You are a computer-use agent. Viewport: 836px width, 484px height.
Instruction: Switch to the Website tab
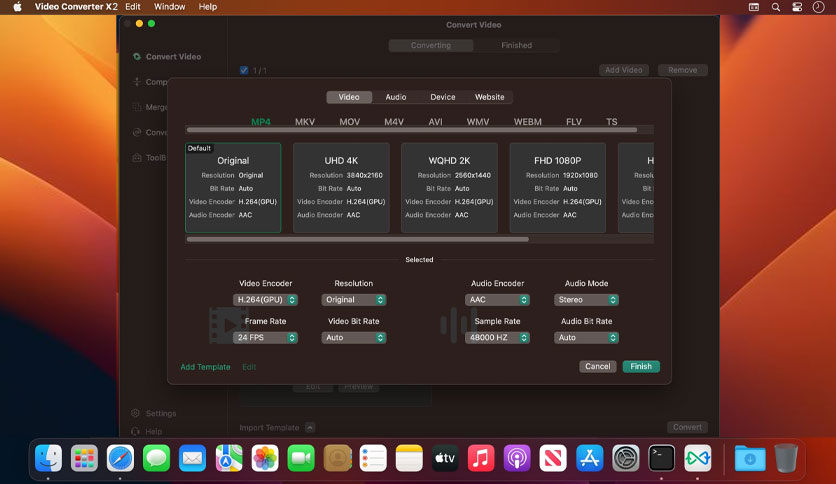coord(489,97)
